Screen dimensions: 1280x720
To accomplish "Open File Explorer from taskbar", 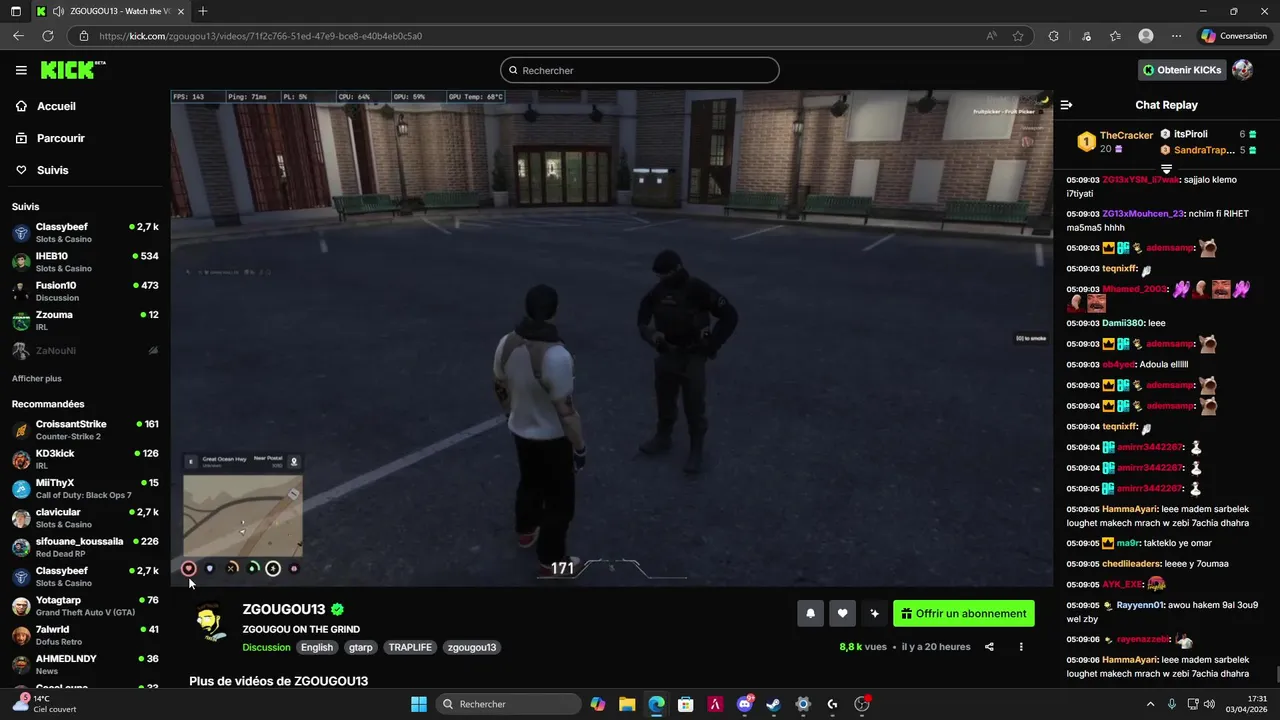I will point(627,704).
